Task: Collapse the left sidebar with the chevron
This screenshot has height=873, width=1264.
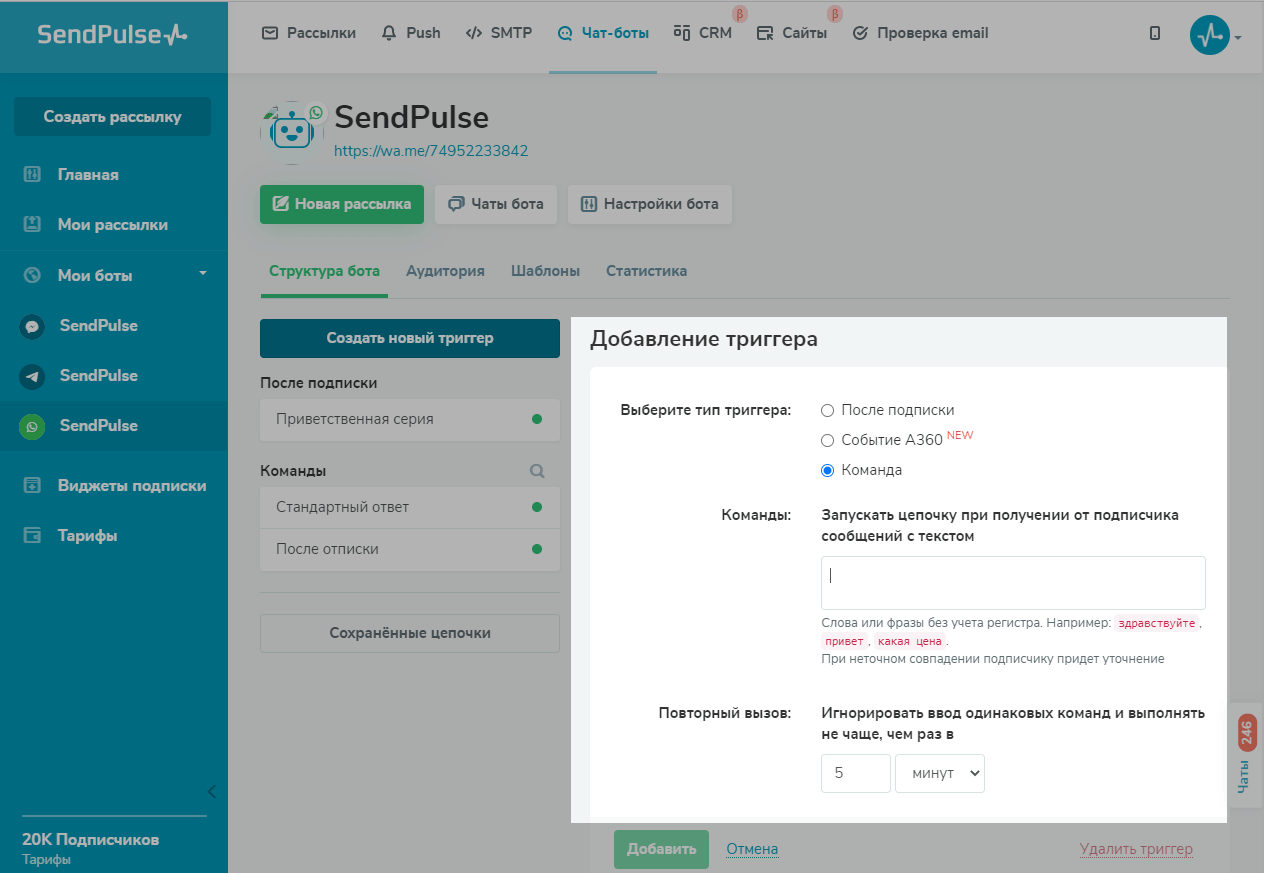Action: tap(211, 791)
